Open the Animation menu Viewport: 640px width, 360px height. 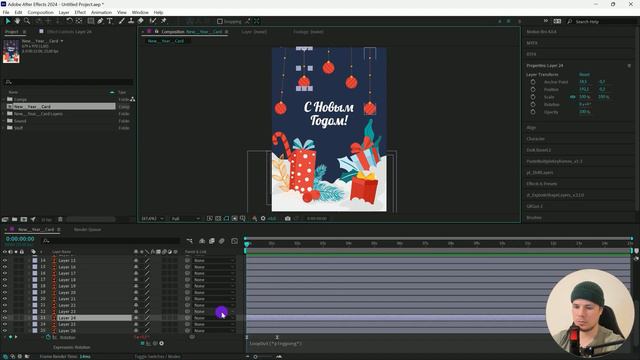pyautogui.click(x=101, y=12)
